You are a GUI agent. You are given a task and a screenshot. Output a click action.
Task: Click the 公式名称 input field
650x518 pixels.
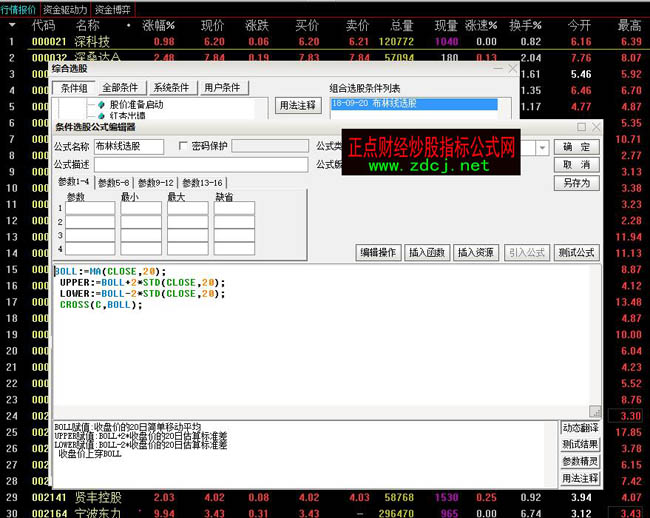pyautogui.click(x=129, y=146)
